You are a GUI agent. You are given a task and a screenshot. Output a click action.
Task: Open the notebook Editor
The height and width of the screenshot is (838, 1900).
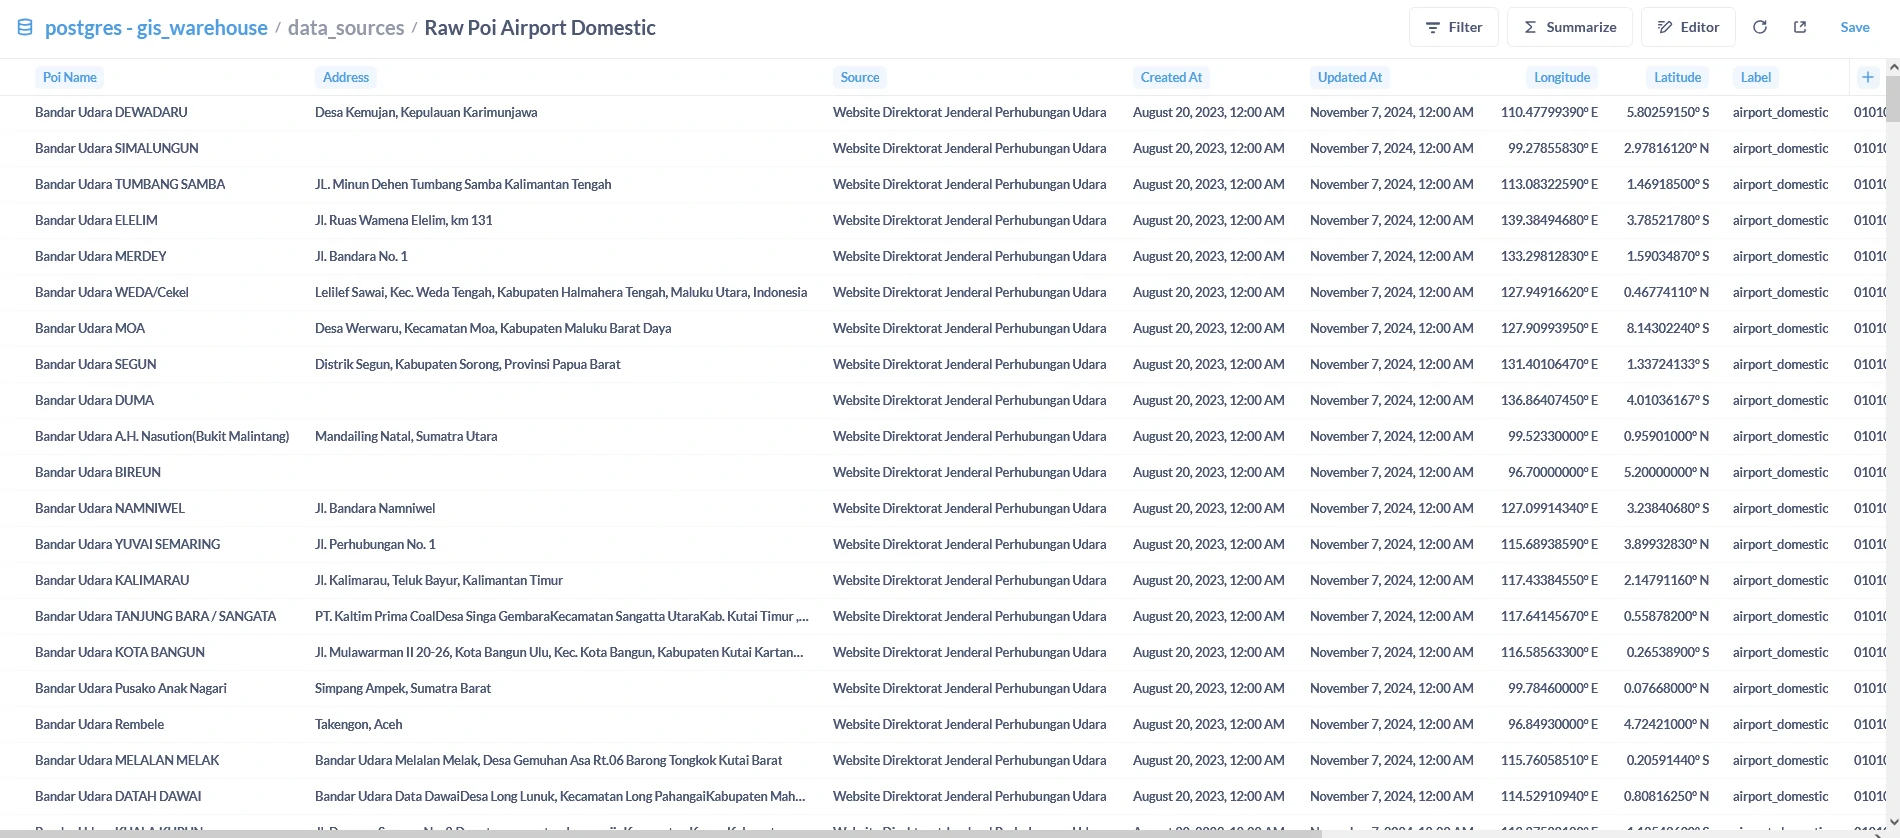pyautogui.click(x=1688, y=27)
